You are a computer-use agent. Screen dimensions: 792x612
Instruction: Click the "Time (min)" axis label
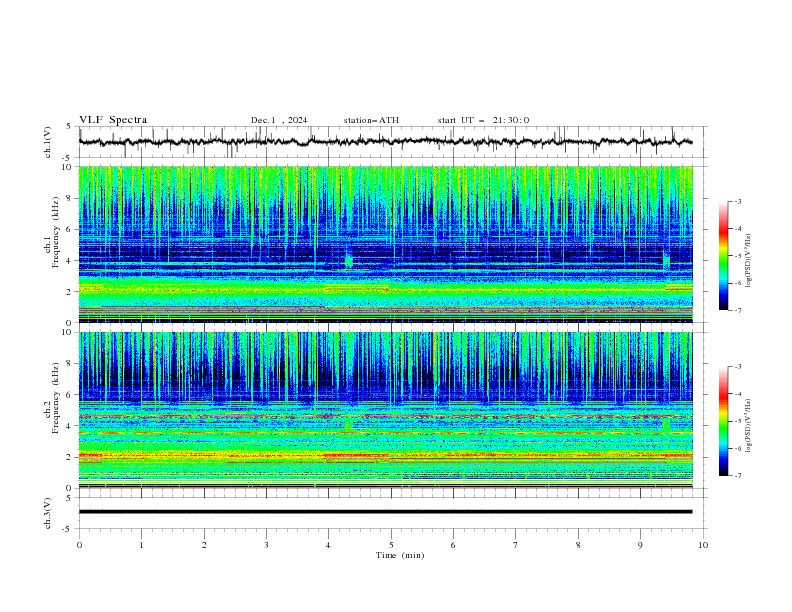pos(400,555)
